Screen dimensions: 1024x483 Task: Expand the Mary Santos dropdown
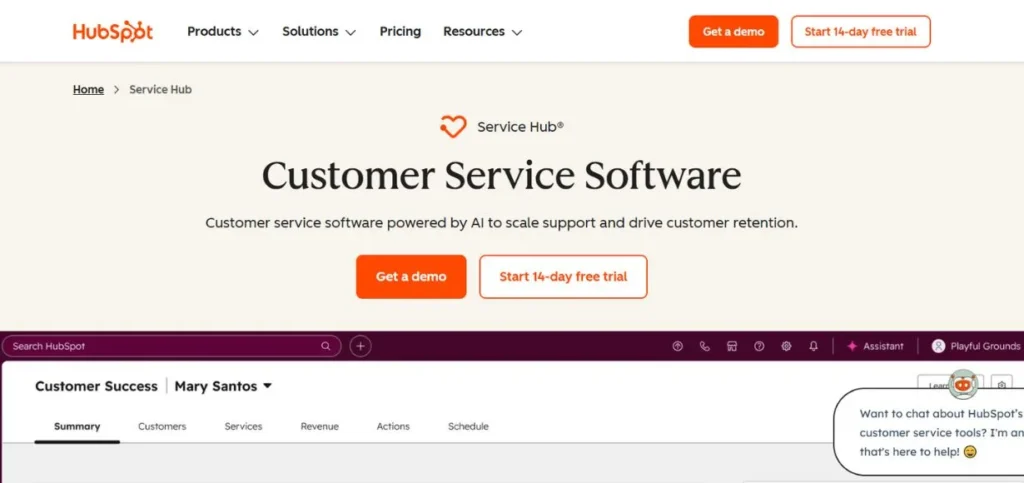[x=223, y=386]
